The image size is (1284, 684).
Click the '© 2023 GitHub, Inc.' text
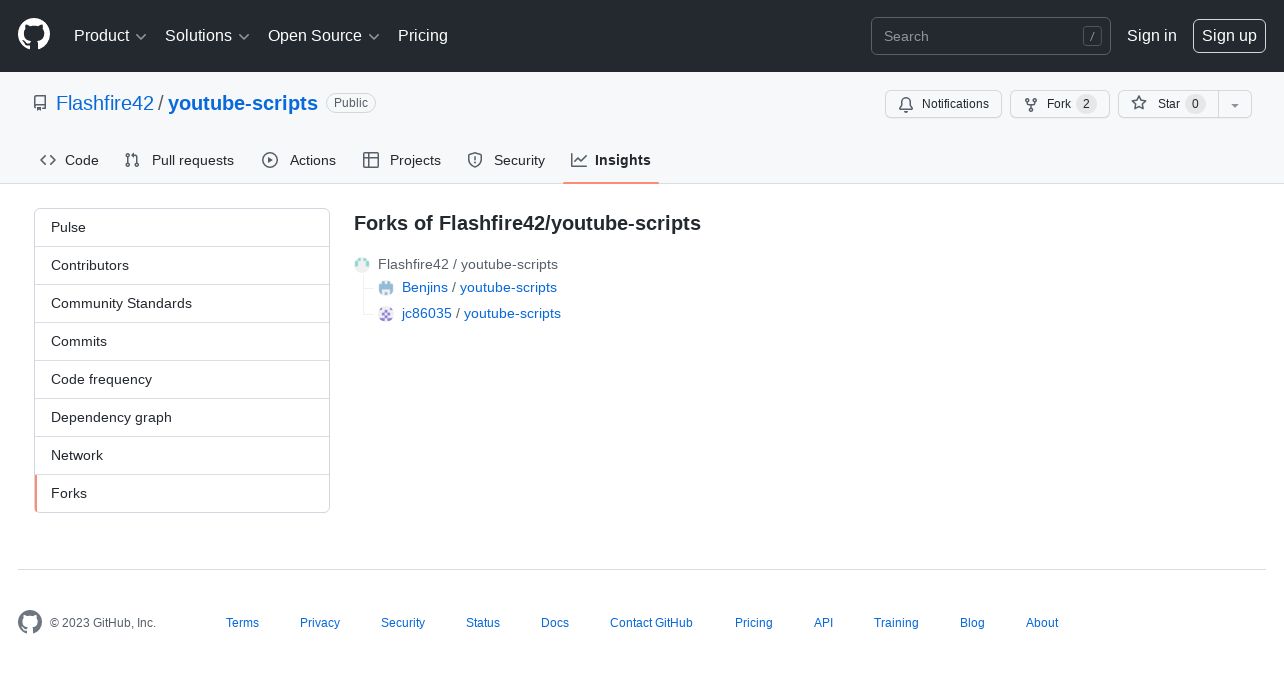[x=103, y=623]
